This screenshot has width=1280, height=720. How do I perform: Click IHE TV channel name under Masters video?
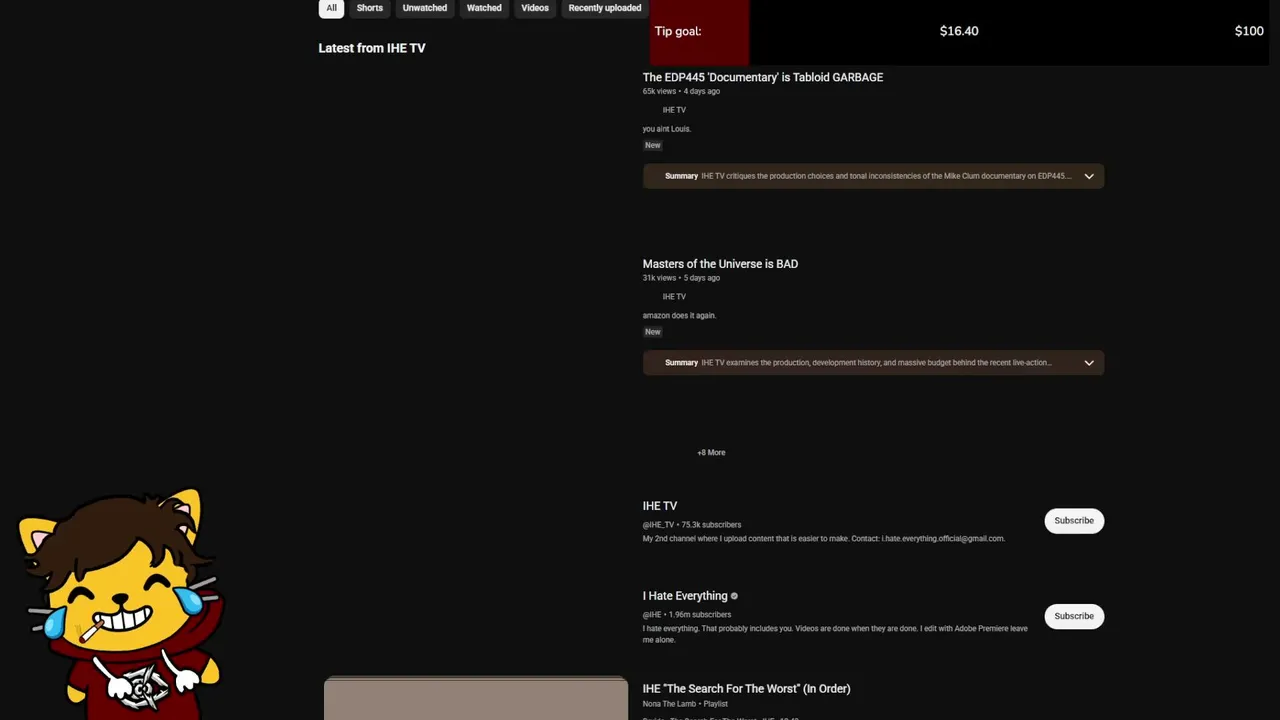[674, 297]
